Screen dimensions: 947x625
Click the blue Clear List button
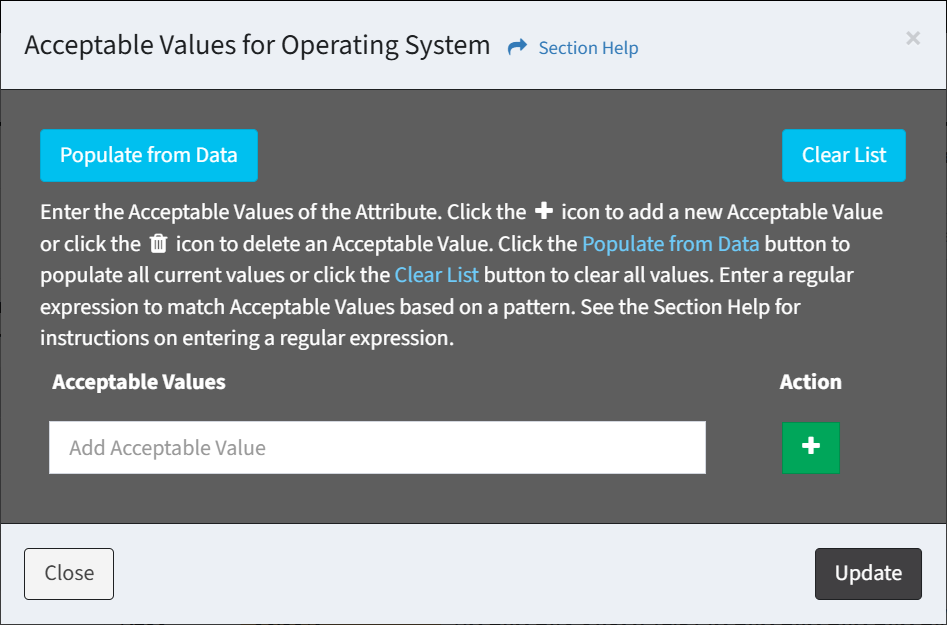[844, 155]
